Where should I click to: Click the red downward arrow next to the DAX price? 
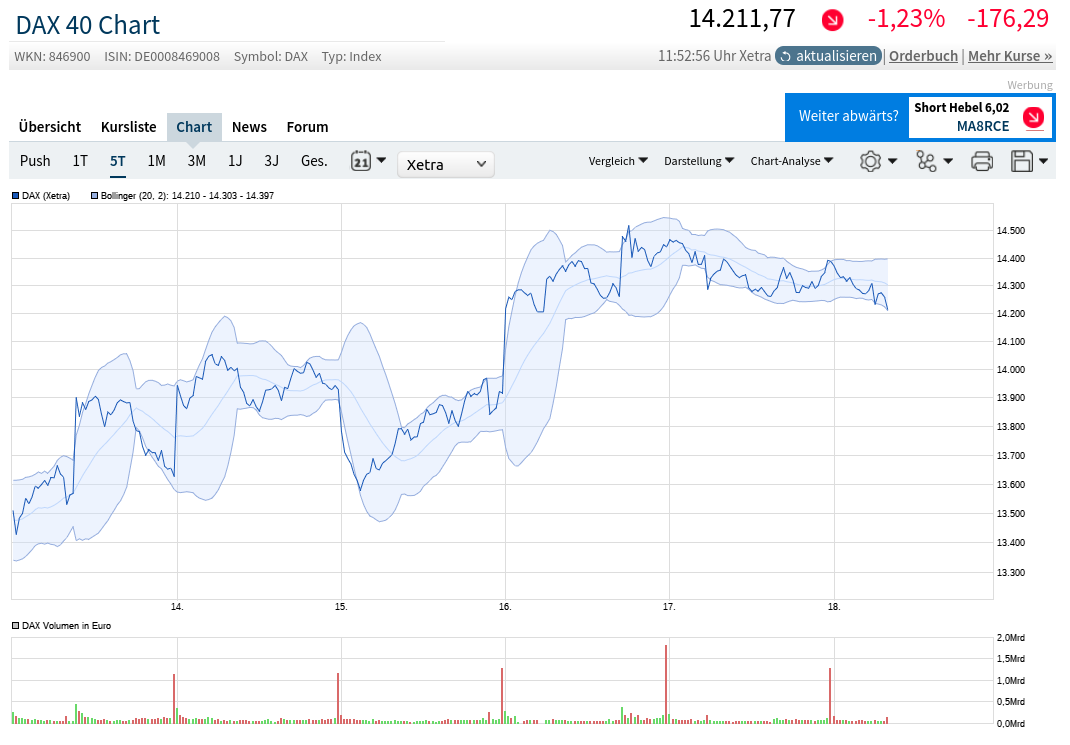click(x=832, y=19)
